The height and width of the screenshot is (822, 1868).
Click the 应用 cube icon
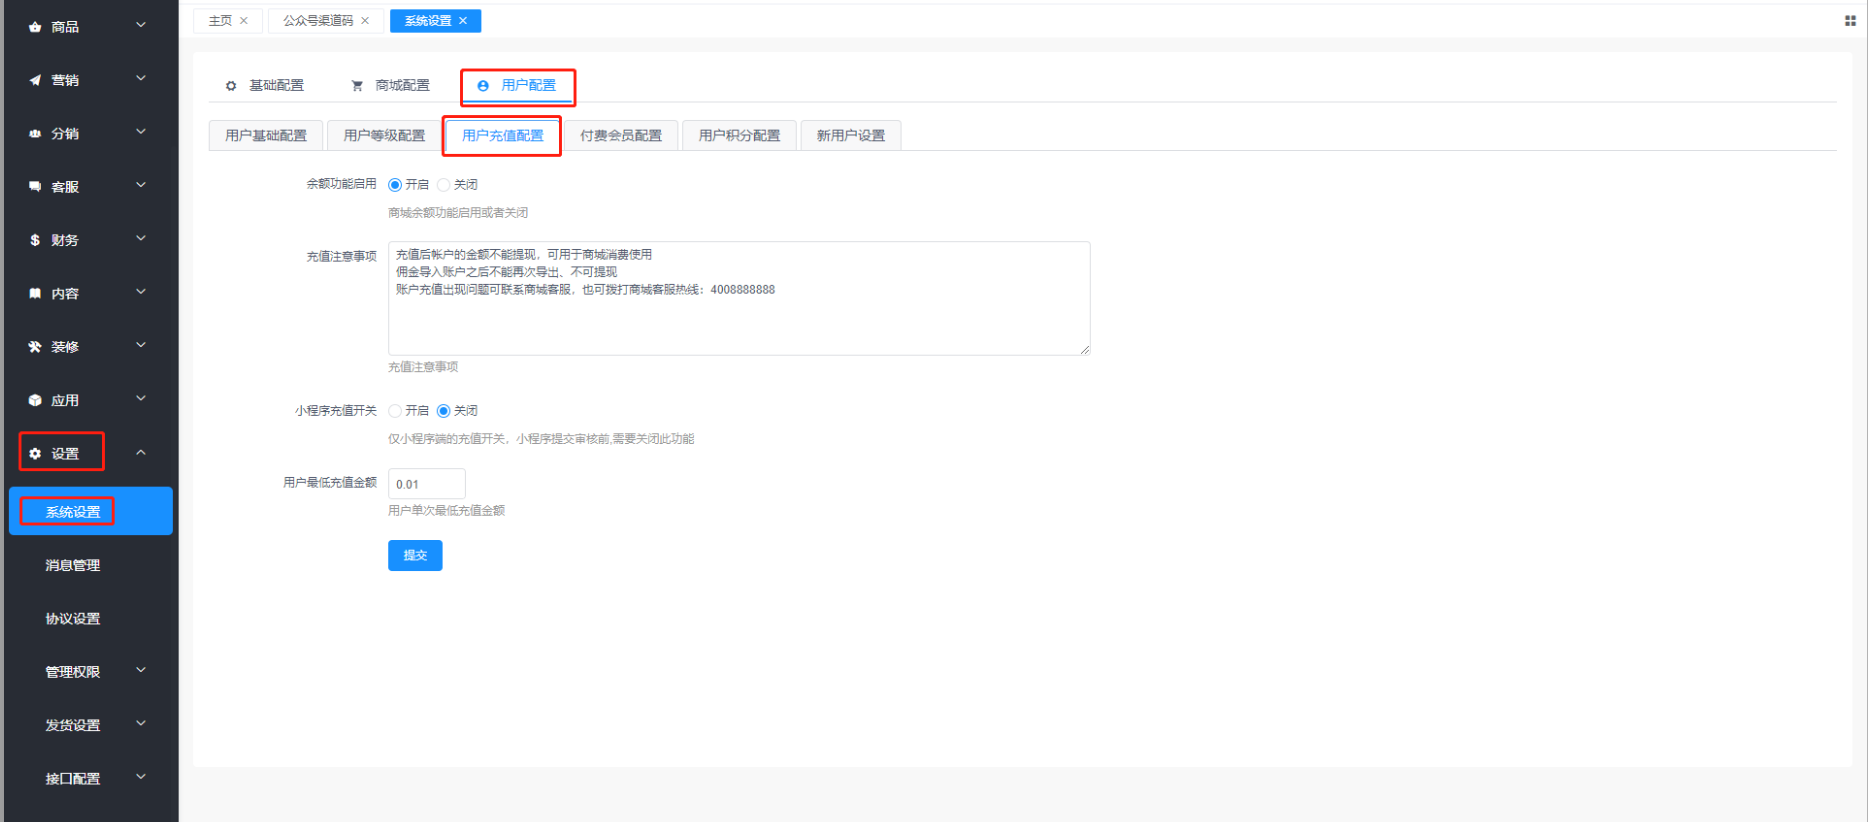click(35, 400)
